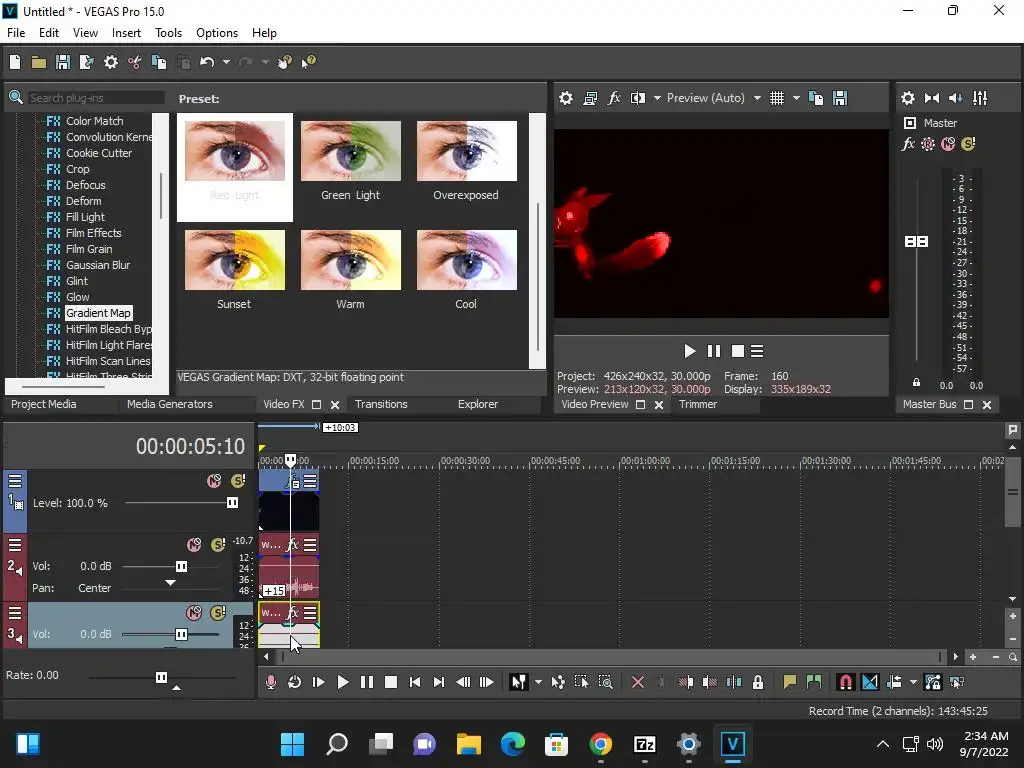Copy the preview snapshot to clipboard
The image size is (1024, 768).
point(816,98)
